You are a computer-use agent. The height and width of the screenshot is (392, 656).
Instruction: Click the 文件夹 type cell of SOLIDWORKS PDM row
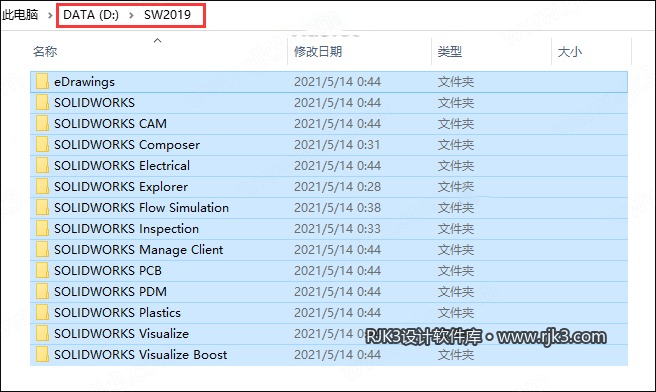[x=456, y=292]
